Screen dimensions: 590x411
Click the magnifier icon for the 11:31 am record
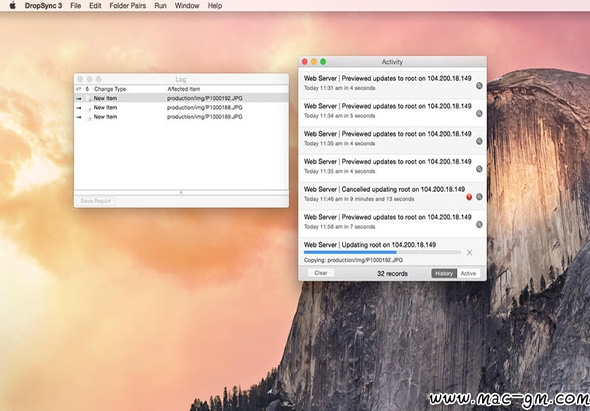(x=479, y=86)
